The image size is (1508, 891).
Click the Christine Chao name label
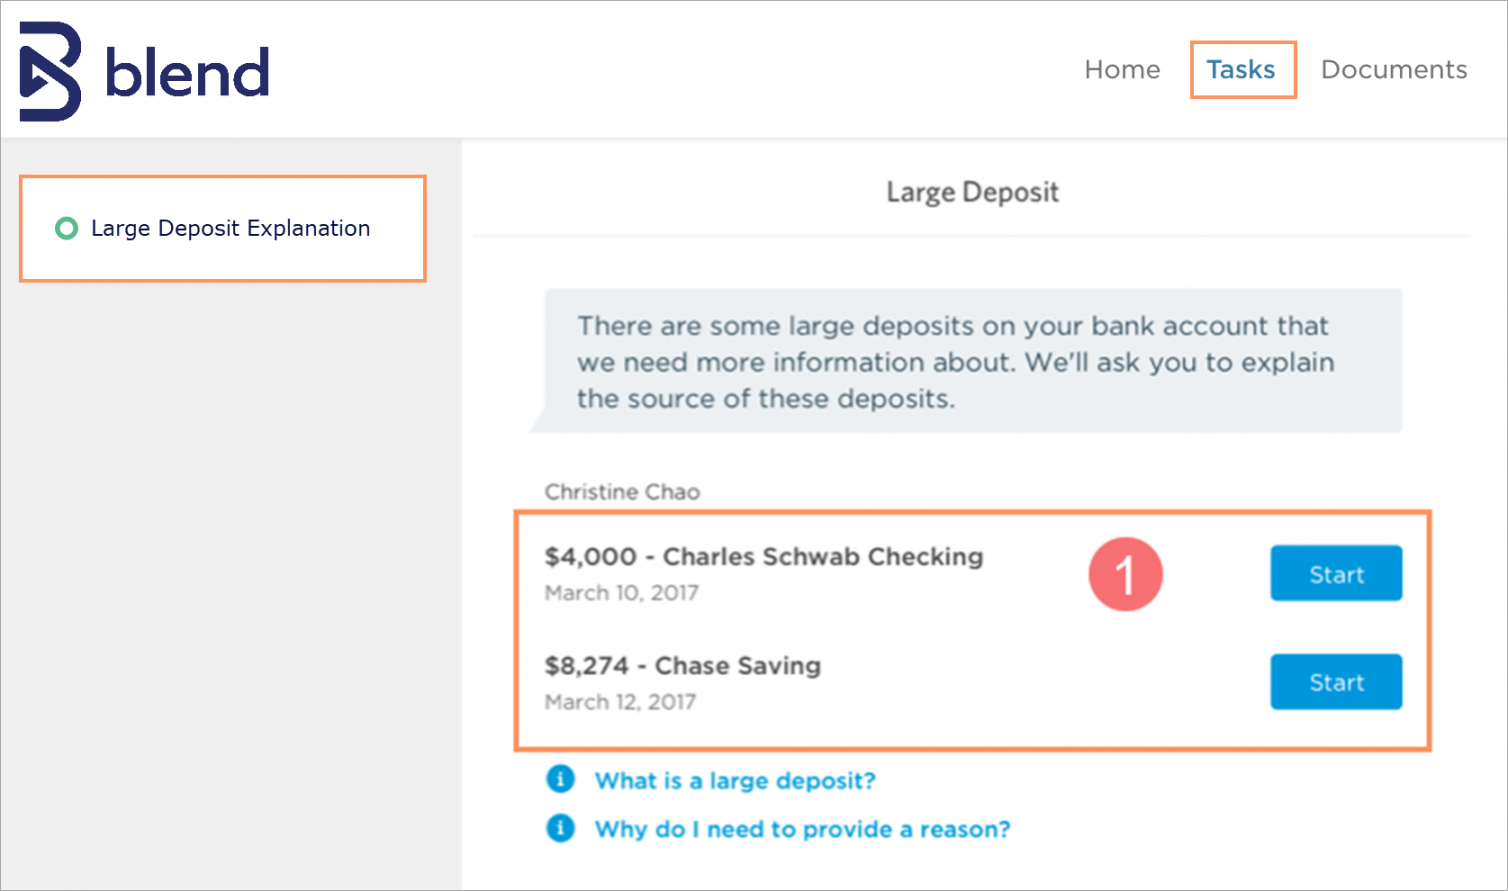[622, 492]
